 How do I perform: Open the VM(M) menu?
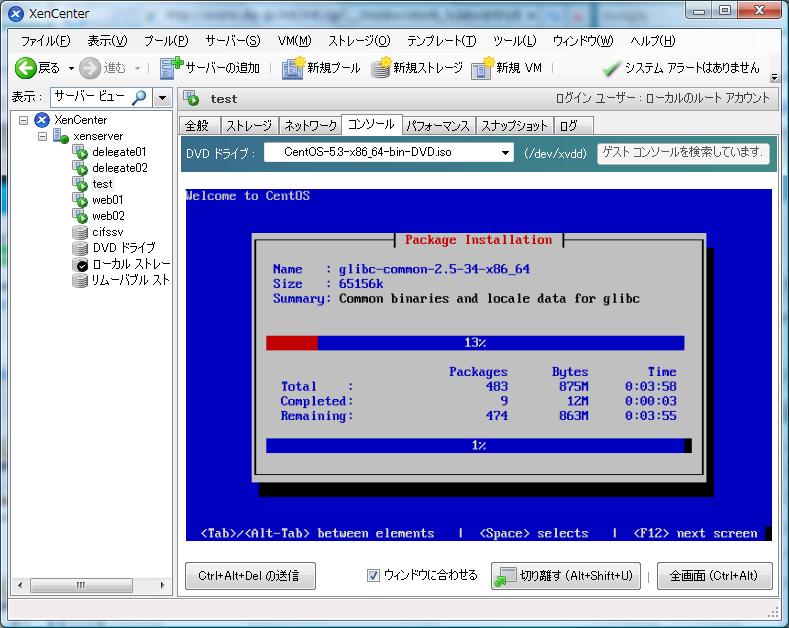tap(294, 41)
